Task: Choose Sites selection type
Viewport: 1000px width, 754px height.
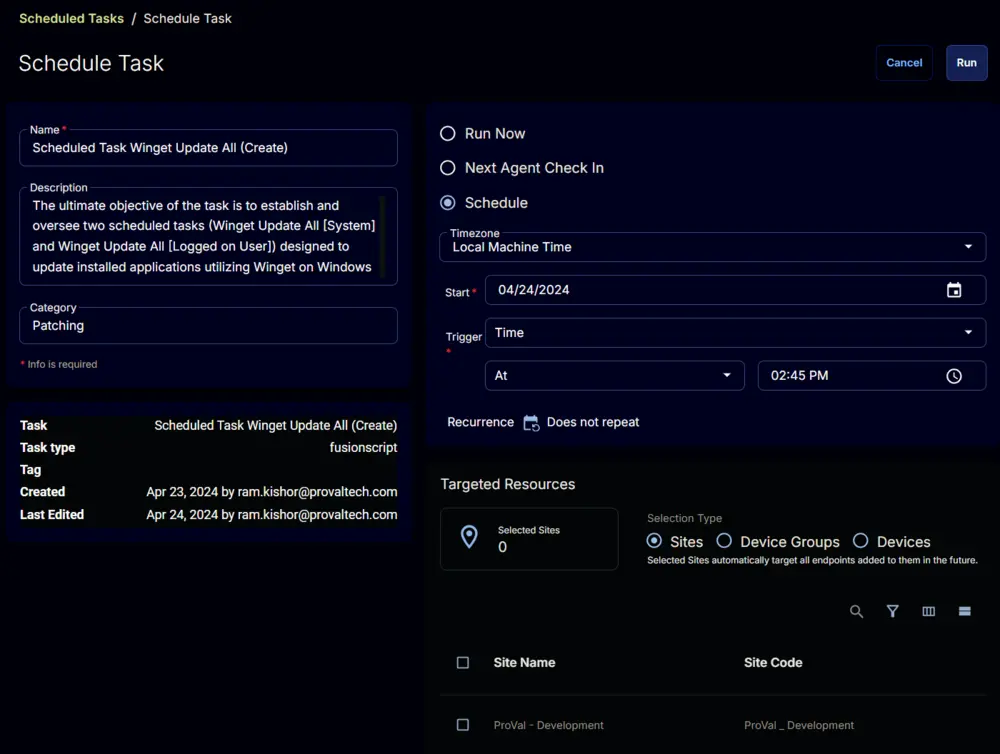Action: (654, 541)
